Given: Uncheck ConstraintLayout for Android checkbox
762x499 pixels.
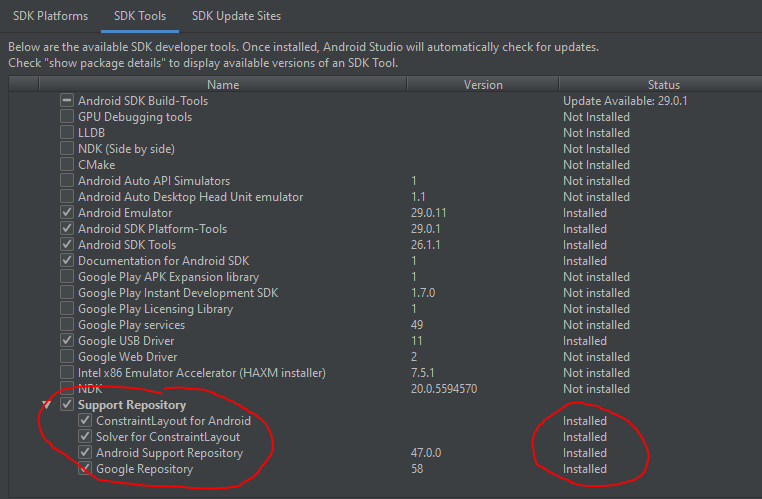Looking at the screenshot, I should [x=85, y=420].
